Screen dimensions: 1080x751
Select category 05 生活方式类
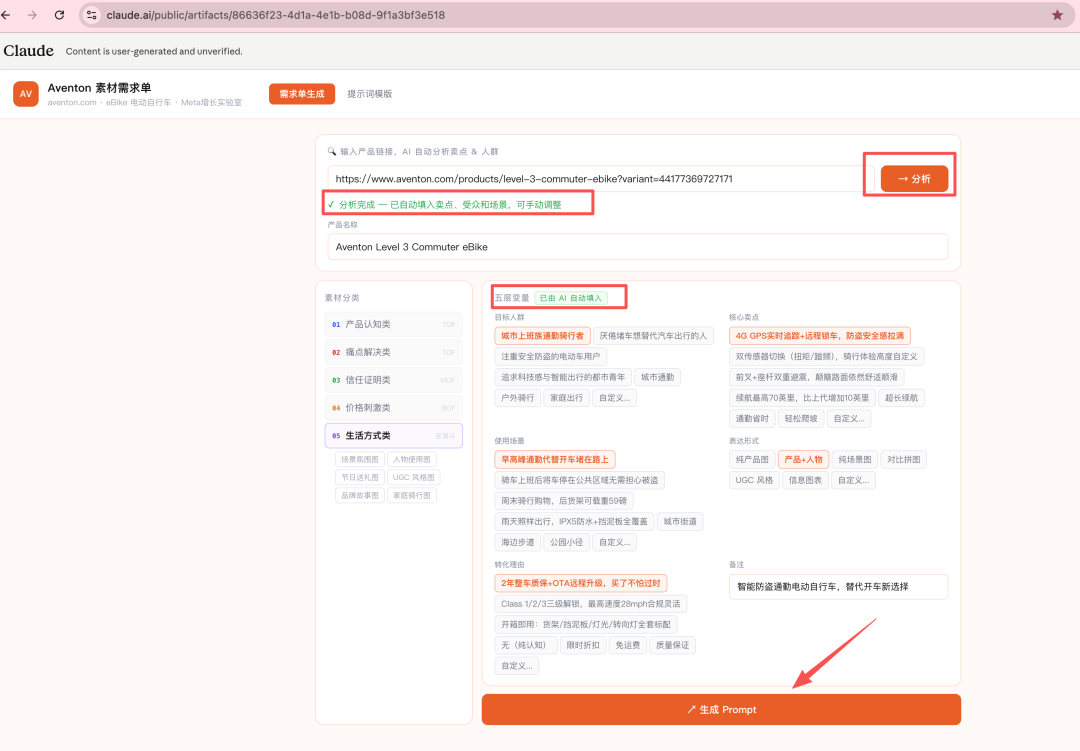[393, 435]
